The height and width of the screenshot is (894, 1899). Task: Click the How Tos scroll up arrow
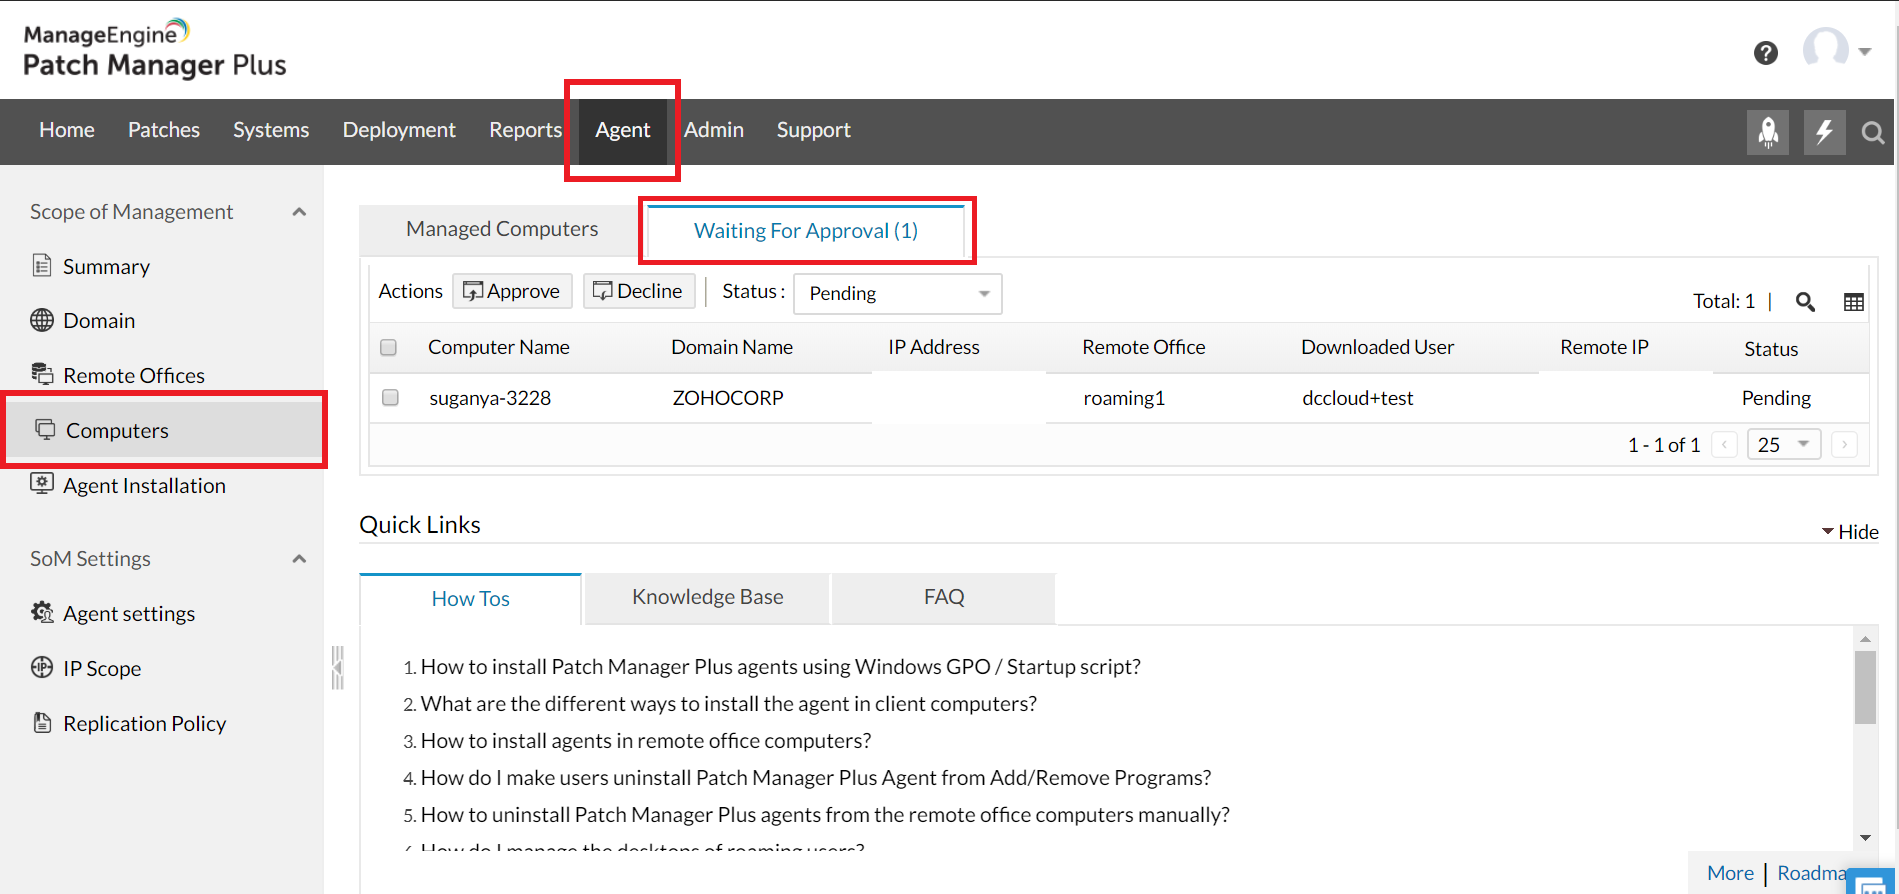coord(1865,638)
